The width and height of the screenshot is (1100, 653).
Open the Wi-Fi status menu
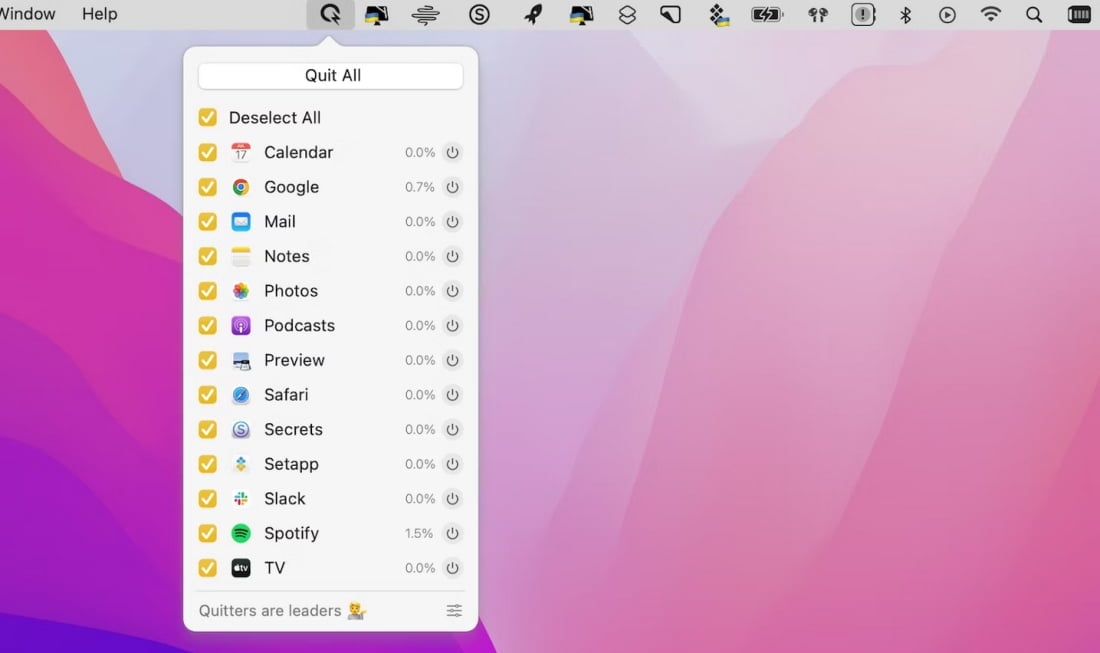(x=991, y=14)
